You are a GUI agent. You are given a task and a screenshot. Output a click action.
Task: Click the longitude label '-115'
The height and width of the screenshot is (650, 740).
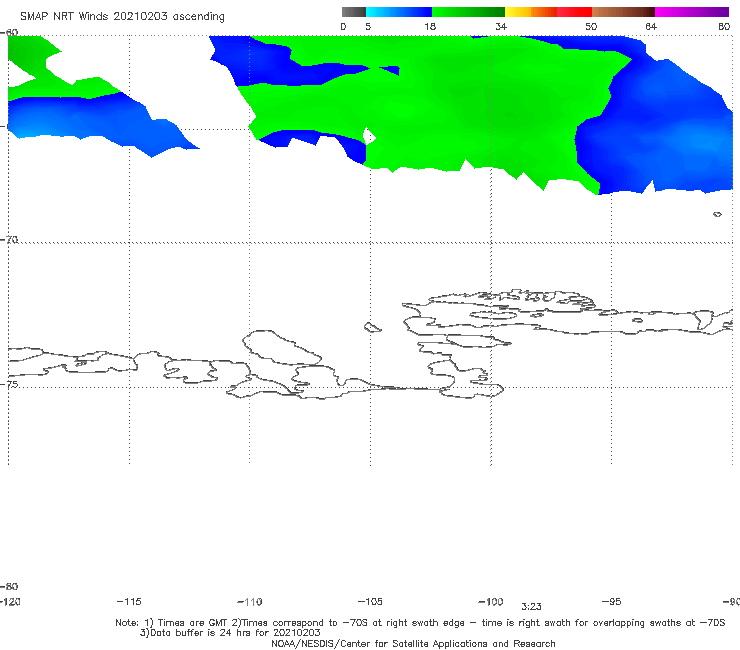[x=129, y=601]
